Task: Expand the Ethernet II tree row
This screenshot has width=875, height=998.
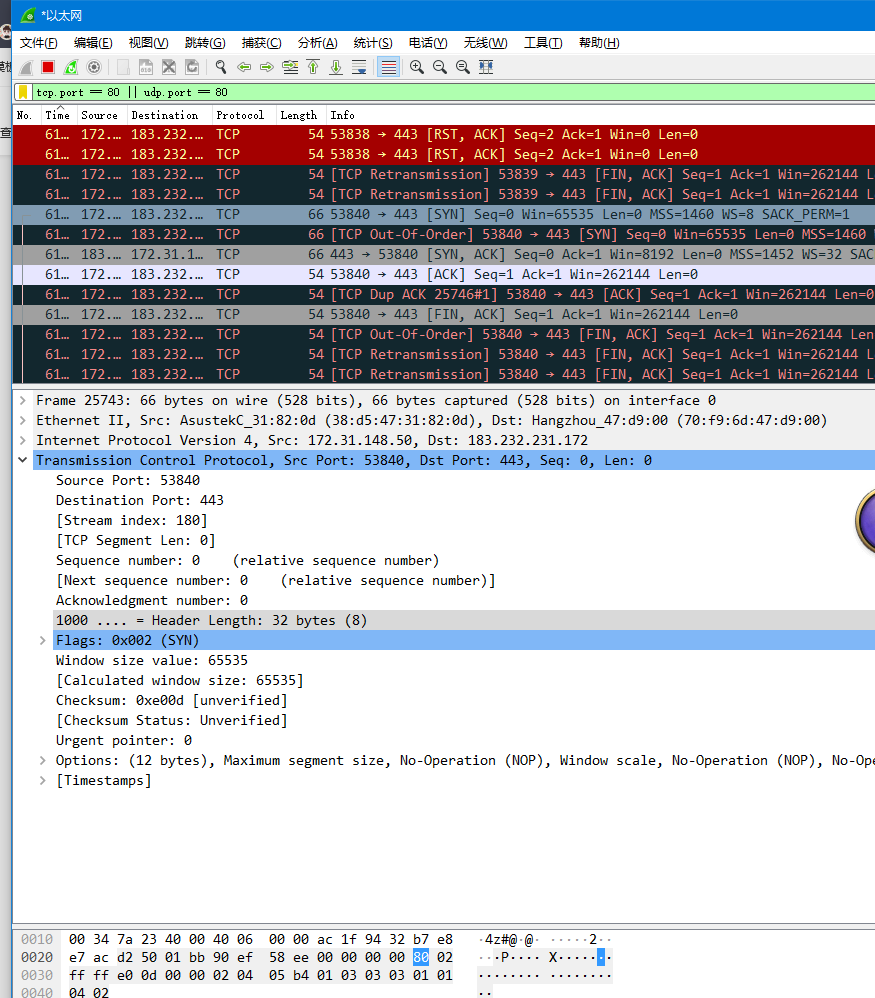Action: click(x=23, y=420)
